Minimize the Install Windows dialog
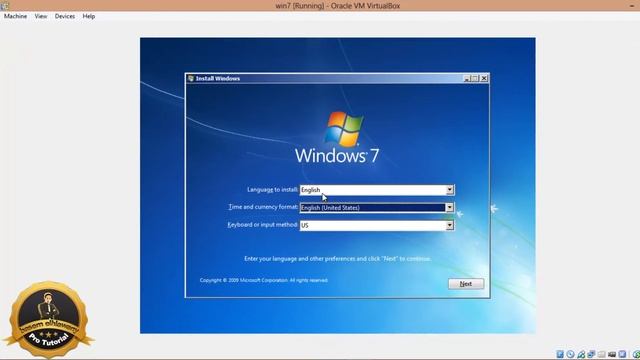This screenshot has height=360, width=640. coord(467,78)
